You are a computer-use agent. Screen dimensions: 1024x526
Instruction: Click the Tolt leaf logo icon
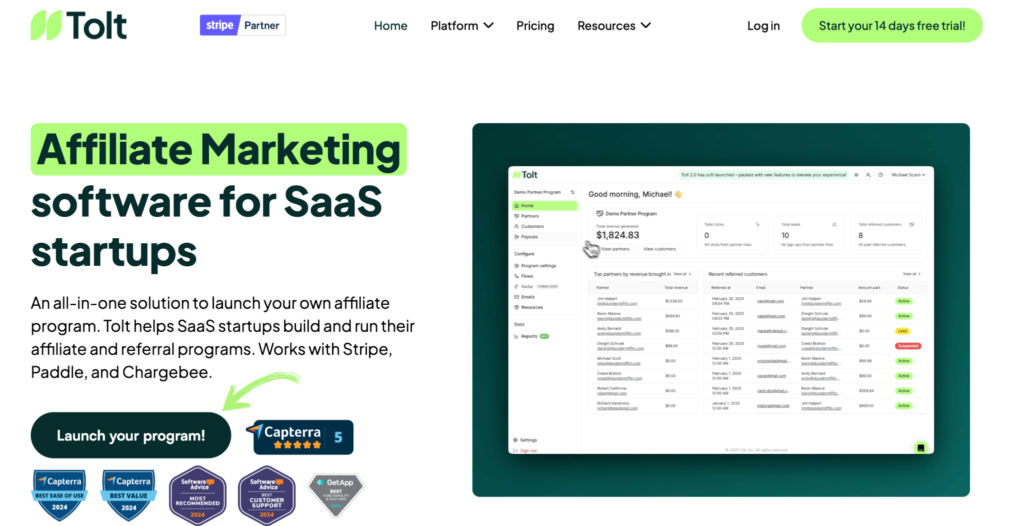tap(46, 25)
